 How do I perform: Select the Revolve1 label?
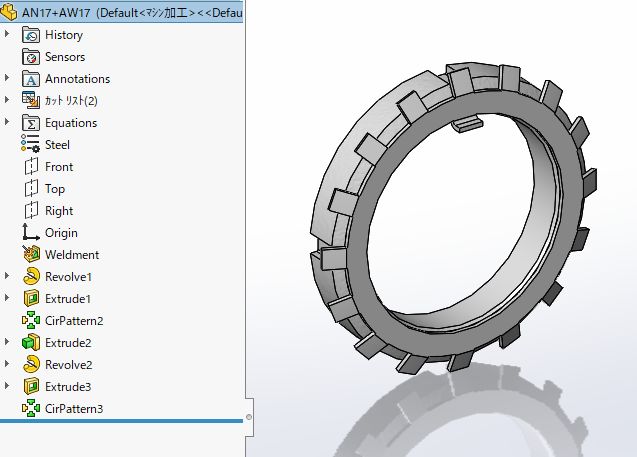pyautogui.click(x=68, y=277)
